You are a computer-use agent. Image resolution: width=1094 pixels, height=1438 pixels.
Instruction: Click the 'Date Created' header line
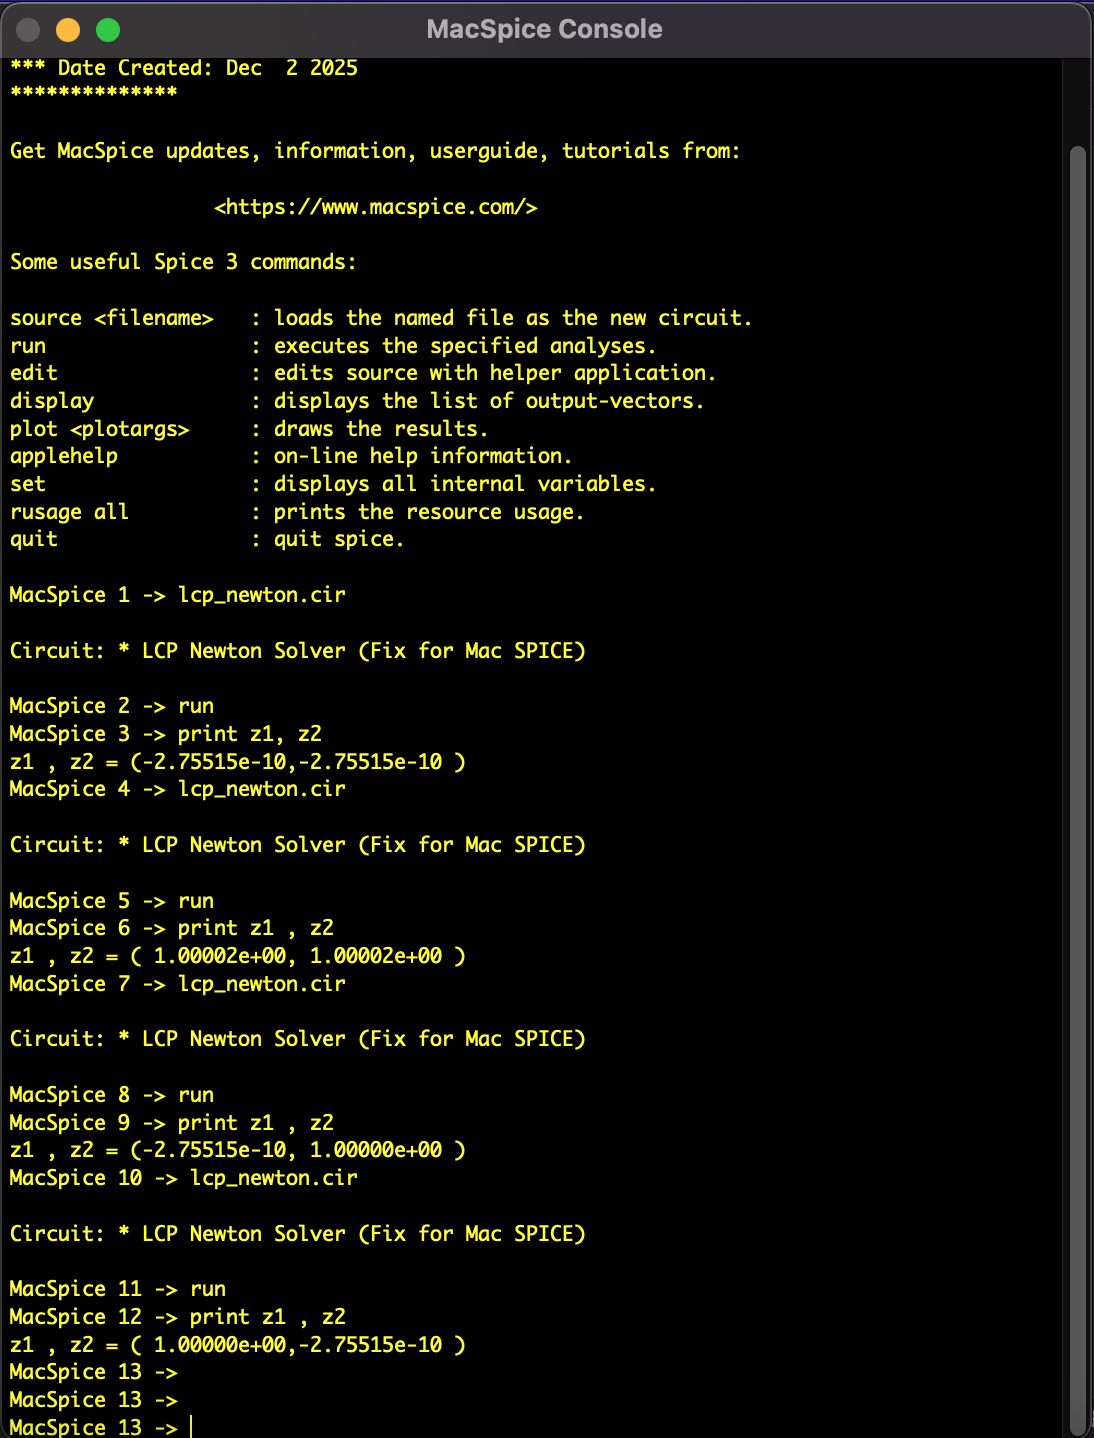[184, 68]
